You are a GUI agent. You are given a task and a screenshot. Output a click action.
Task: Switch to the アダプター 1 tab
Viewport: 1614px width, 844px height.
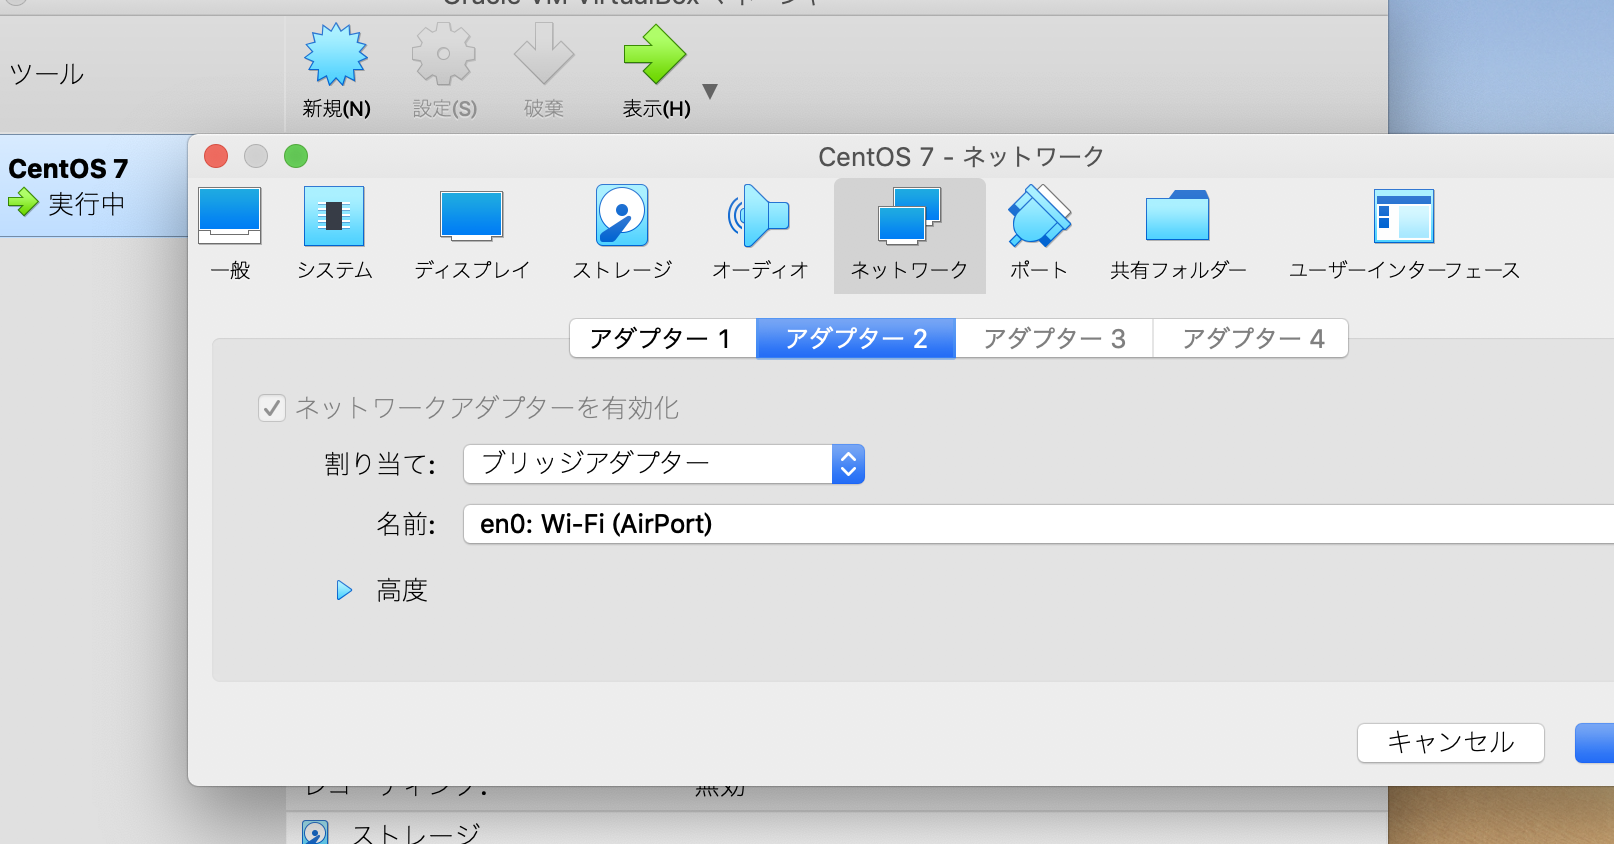click(x=663, y=338)
